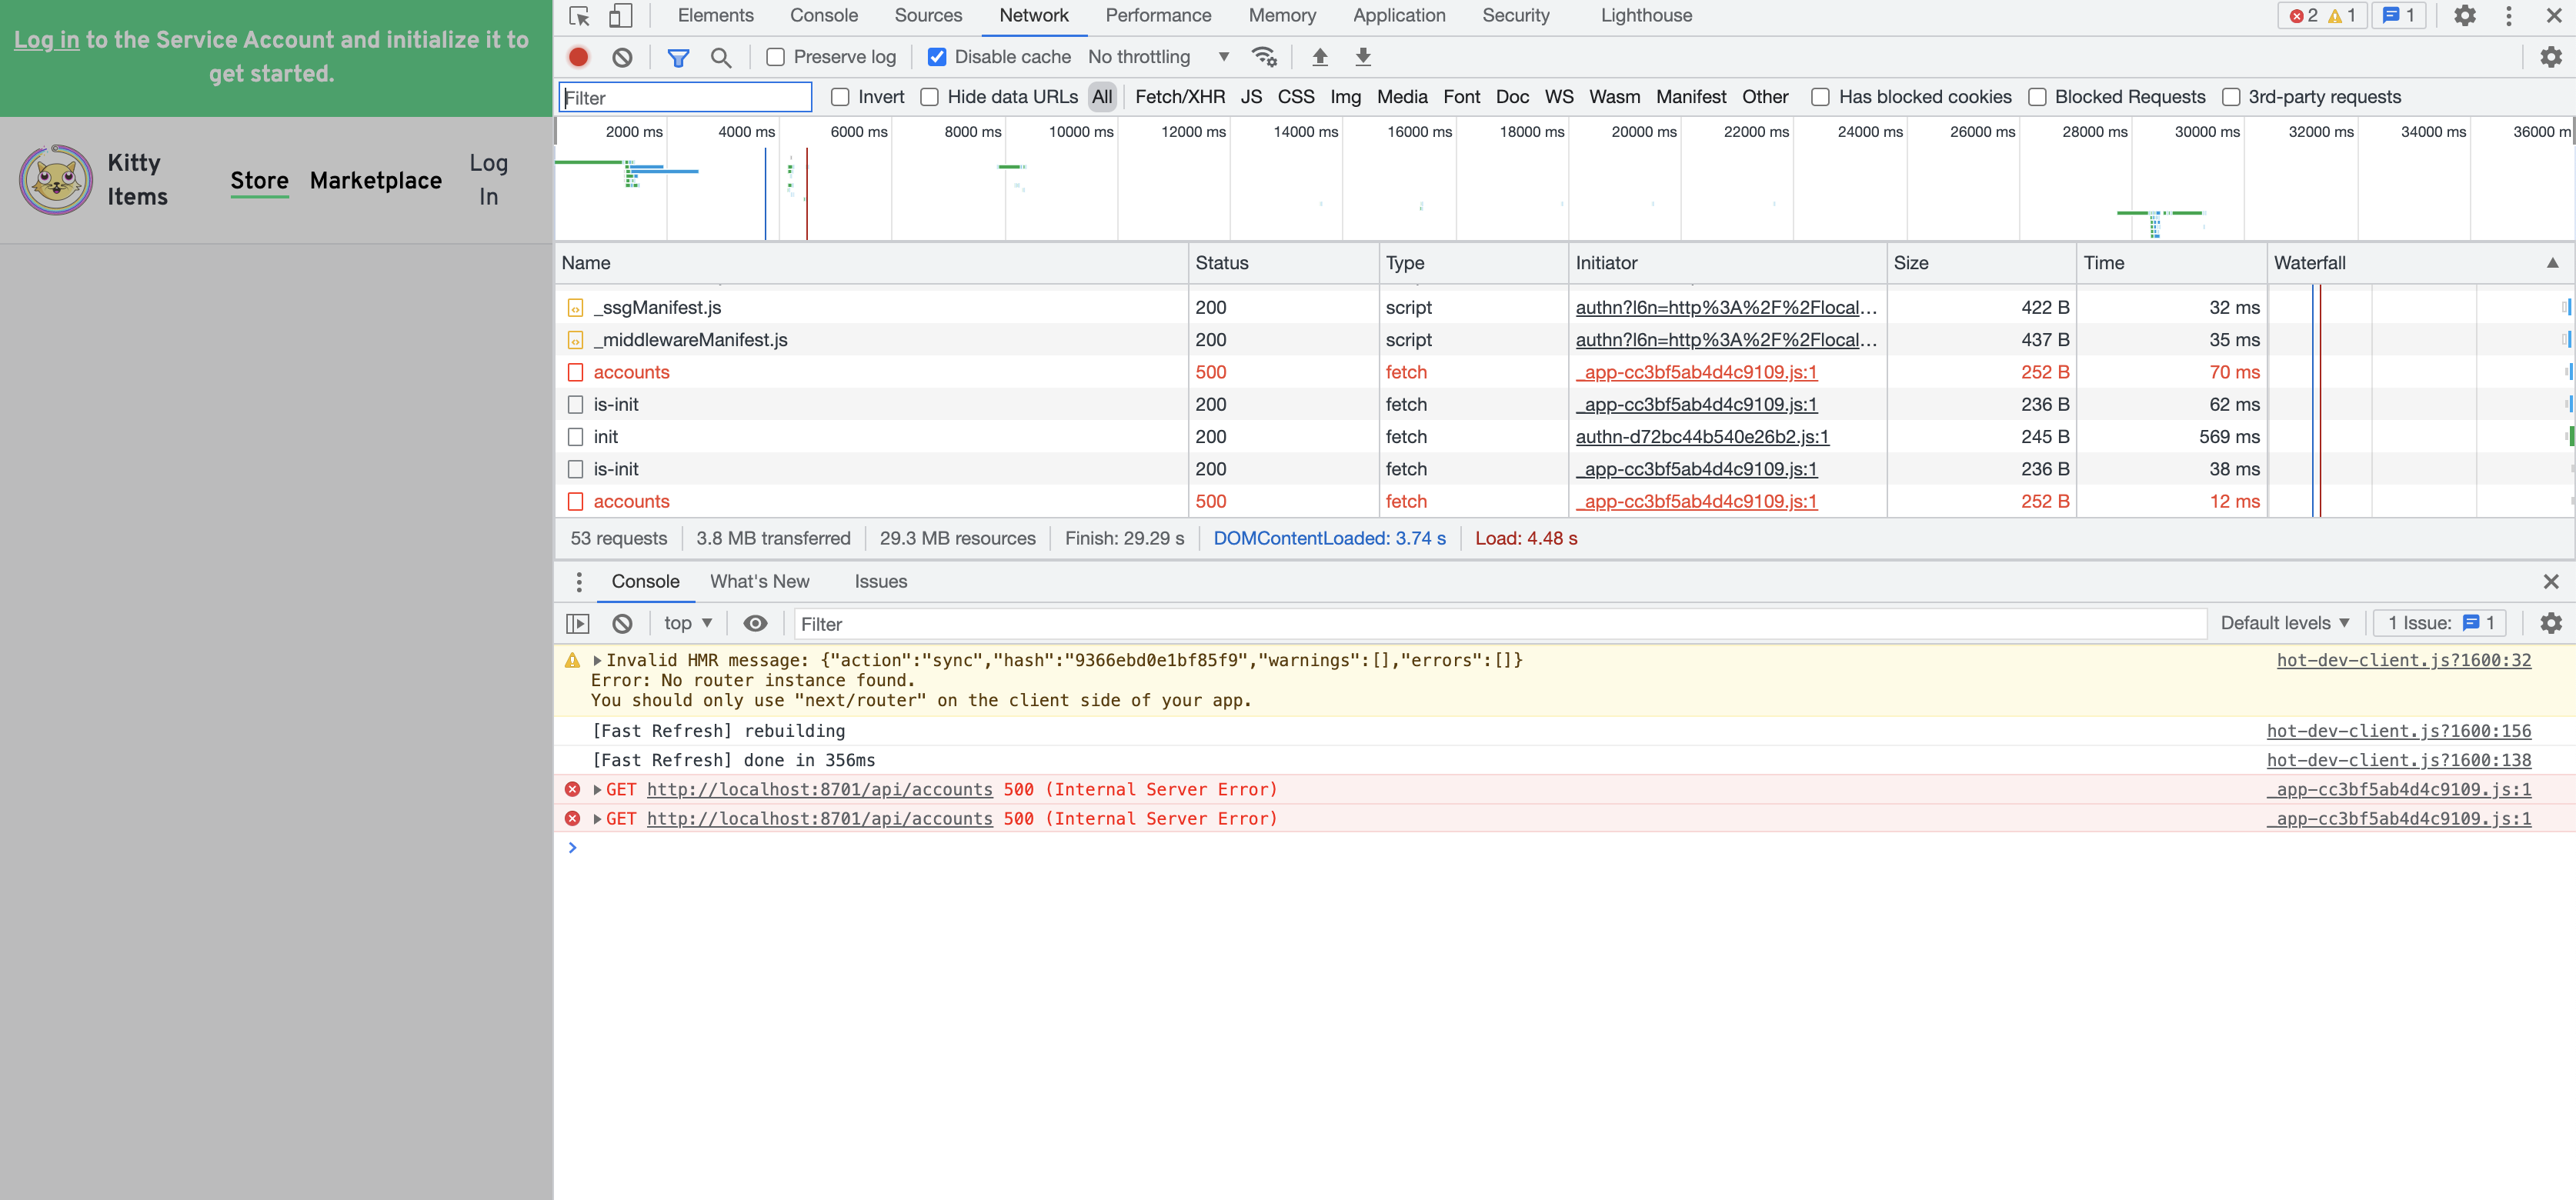Click the inspect element picker icon

(x=579, y=16)
